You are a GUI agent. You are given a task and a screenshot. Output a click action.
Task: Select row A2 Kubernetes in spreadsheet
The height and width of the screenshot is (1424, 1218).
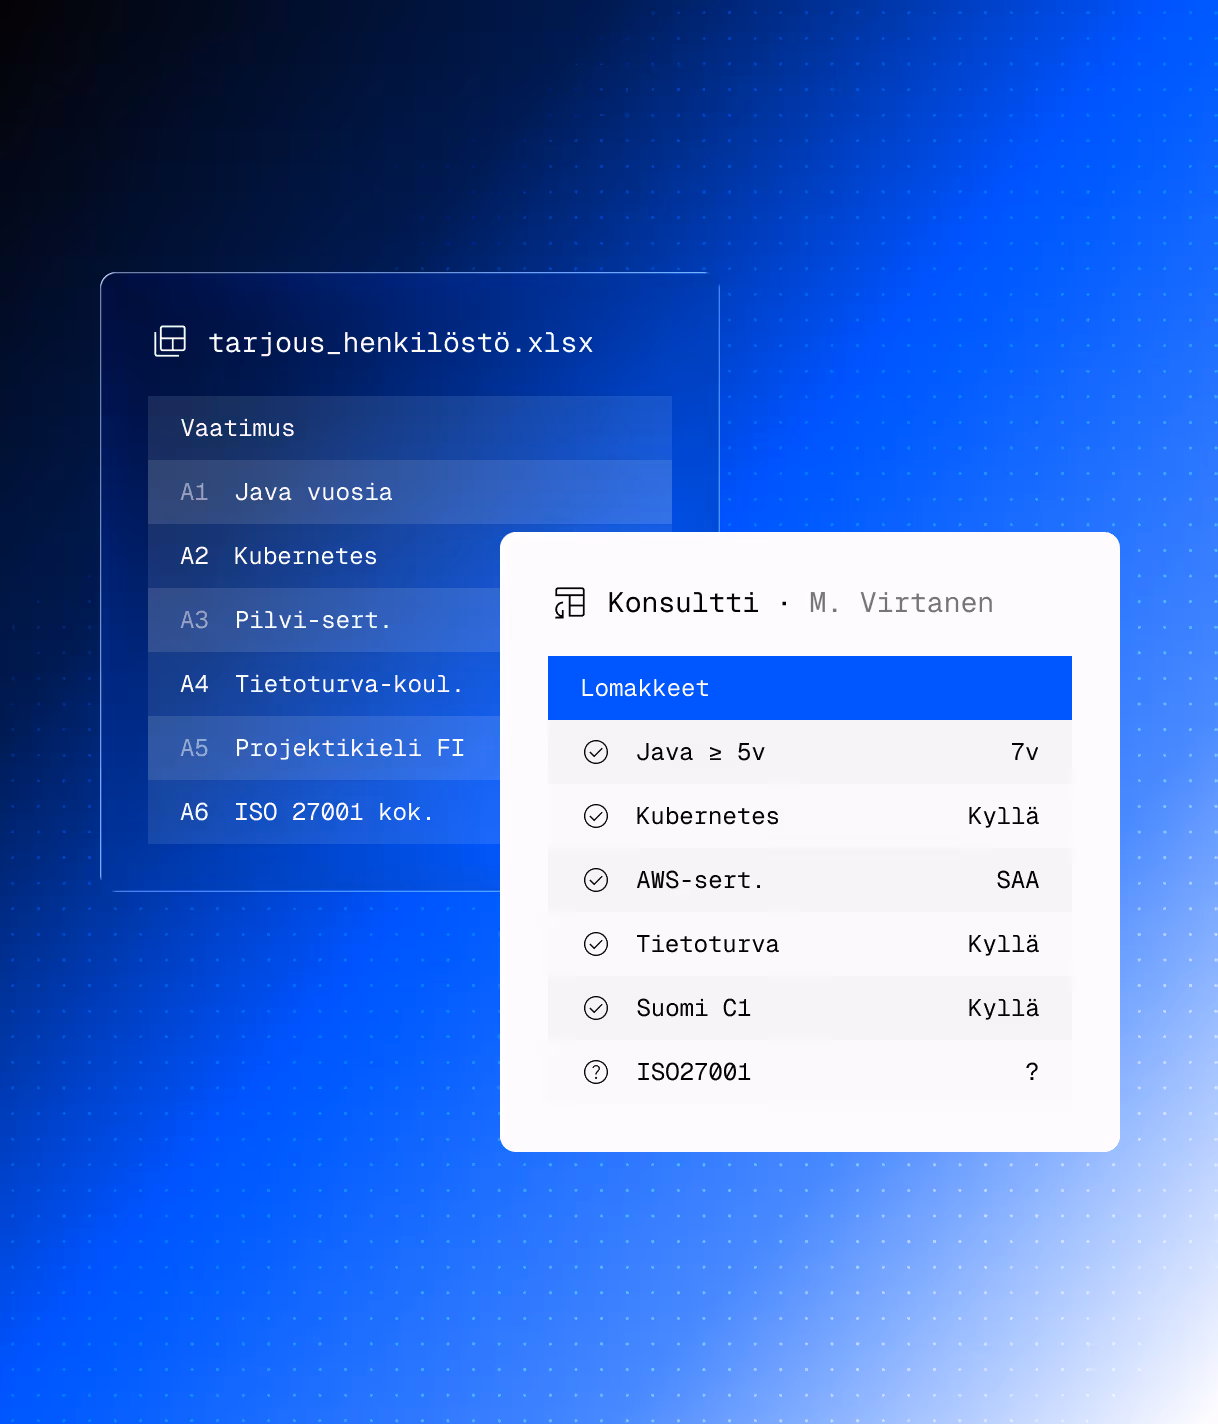coord(324,556)
